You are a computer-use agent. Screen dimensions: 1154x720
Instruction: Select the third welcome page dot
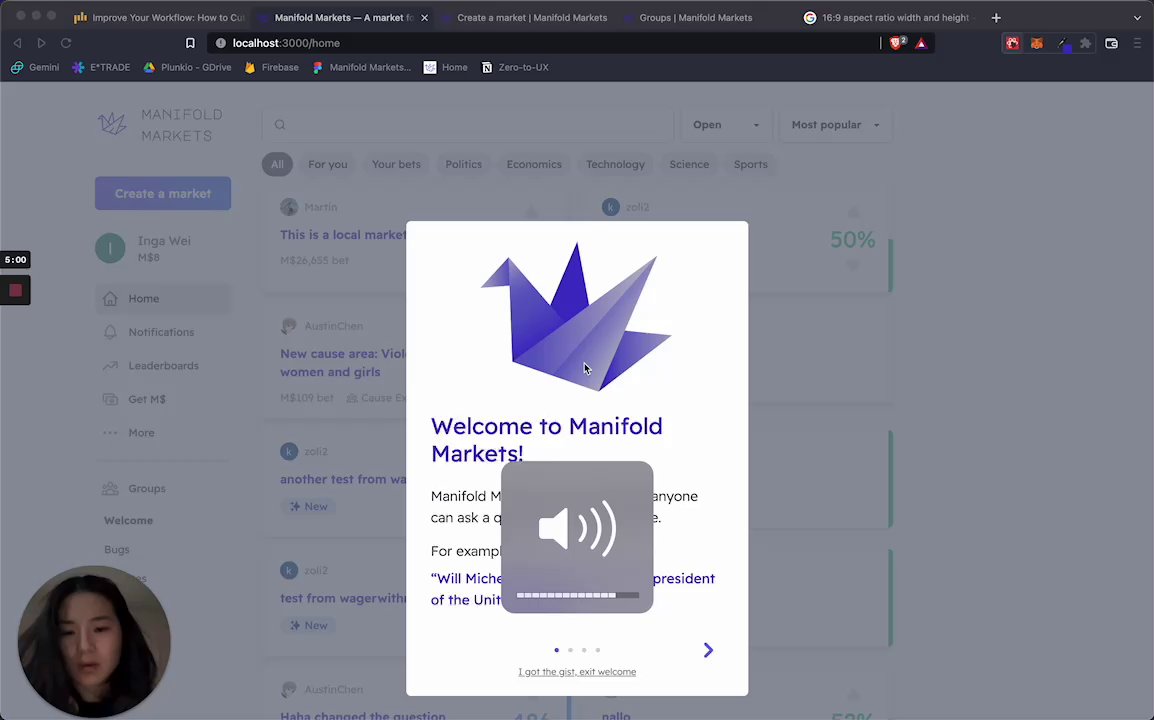click(584, 650)
